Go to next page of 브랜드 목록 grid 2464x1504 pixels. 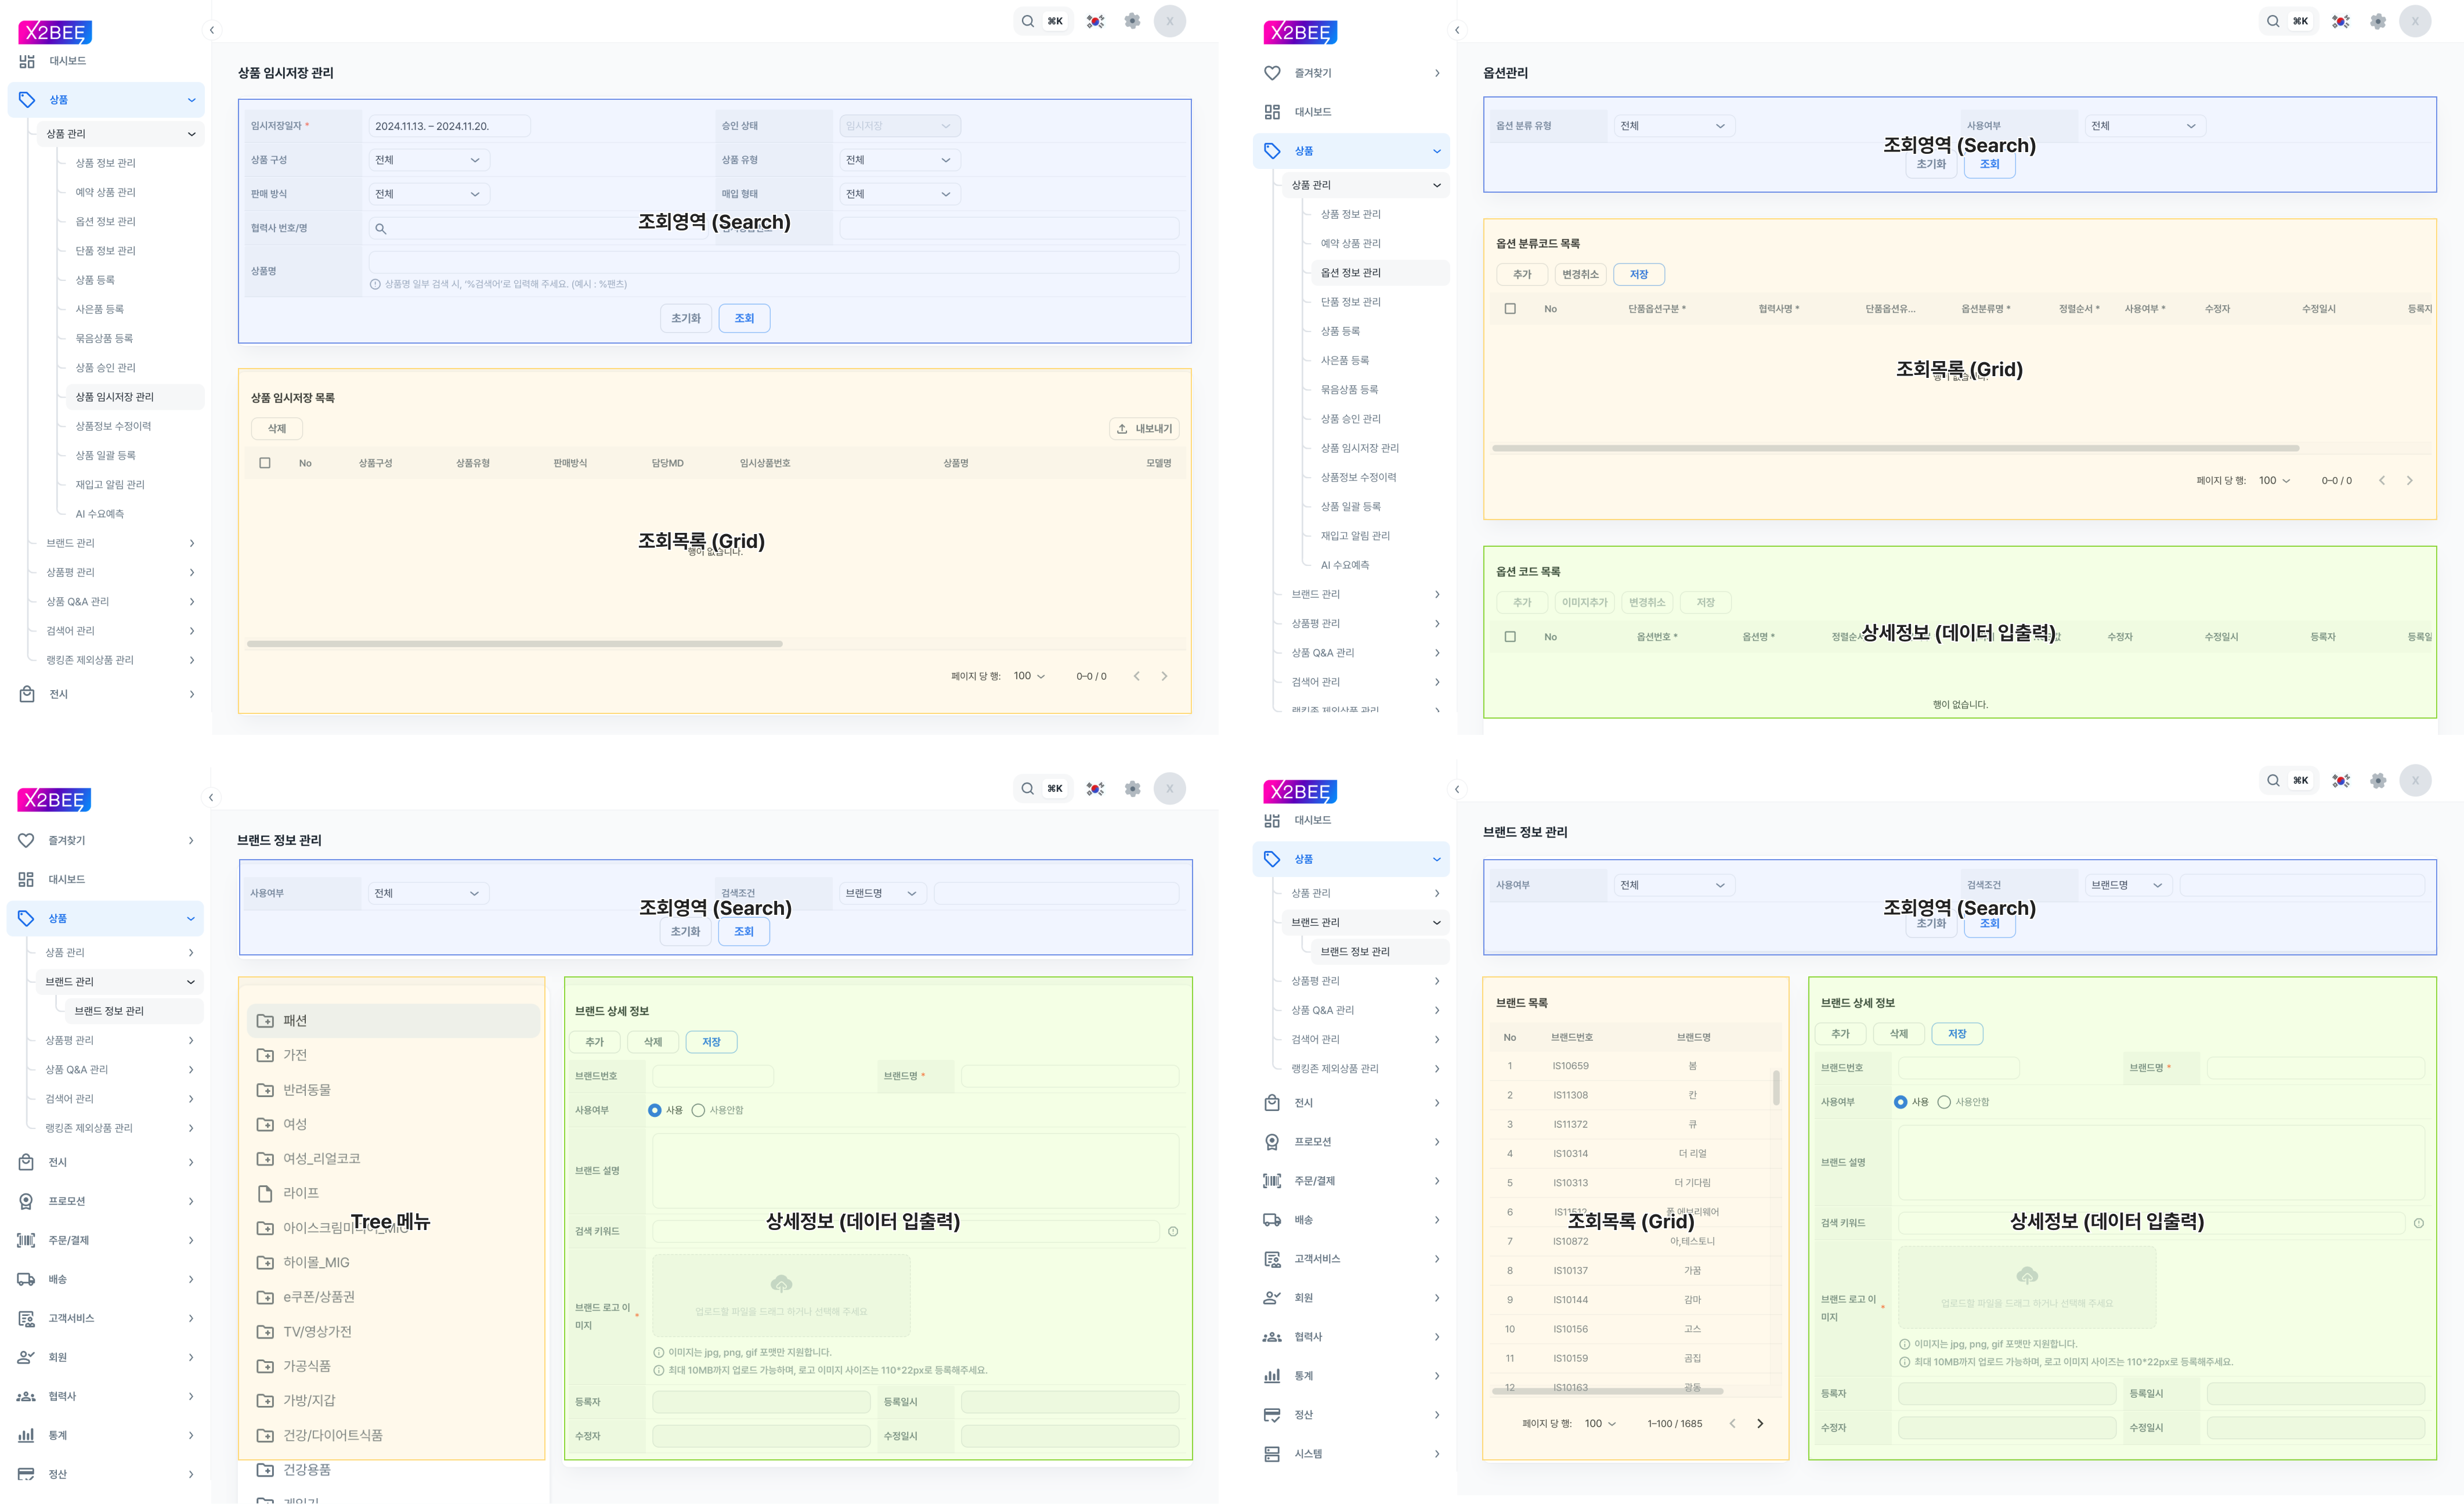click(x=1760, y=1424)
